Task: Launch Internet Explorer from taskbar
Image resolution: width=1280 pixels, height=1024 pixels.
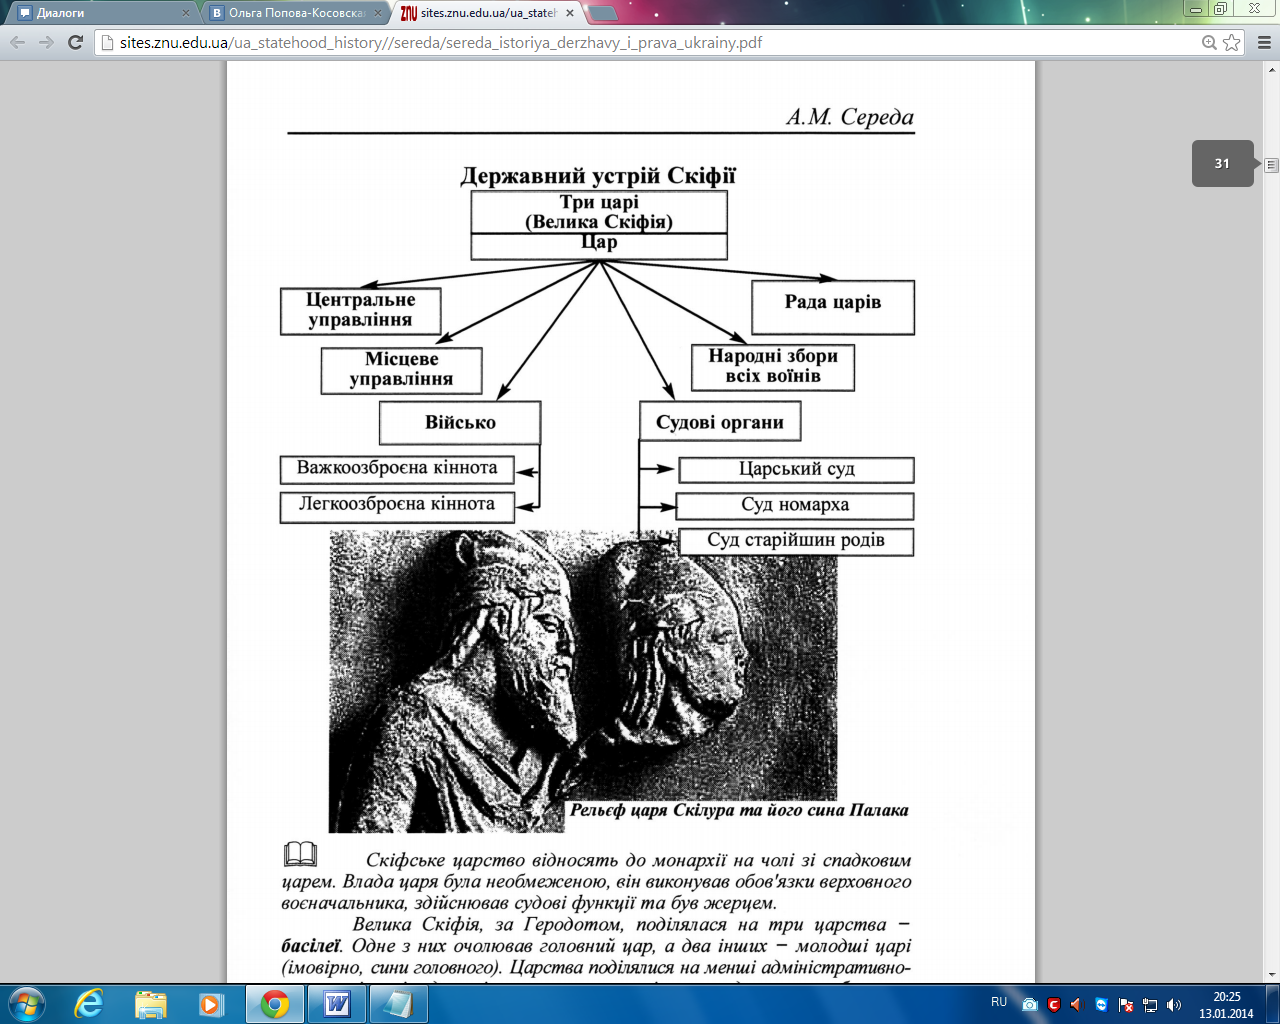Action: tap(89, 1004)
